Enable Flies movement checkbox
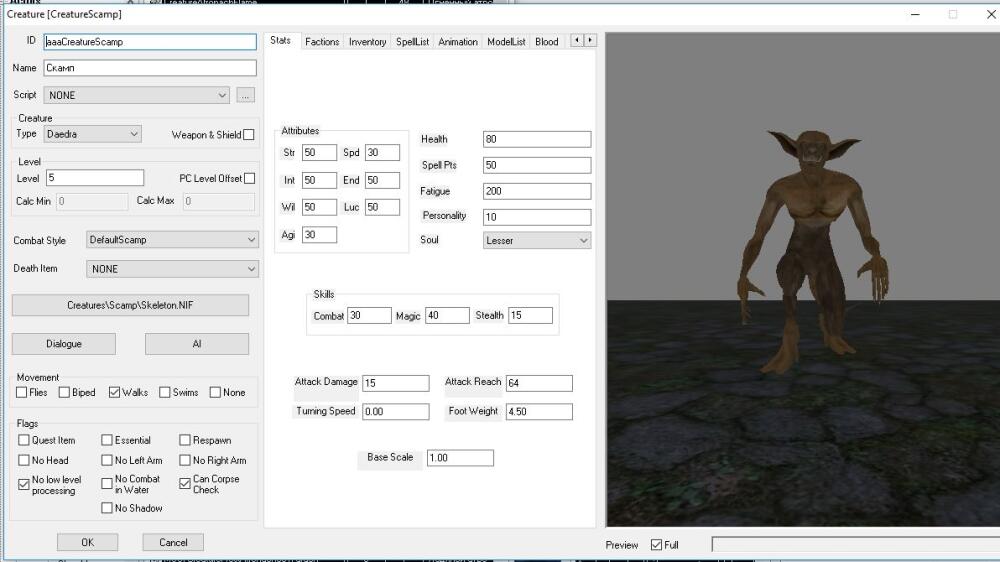Screen dimensions: 1000x562 coord(22,392)
